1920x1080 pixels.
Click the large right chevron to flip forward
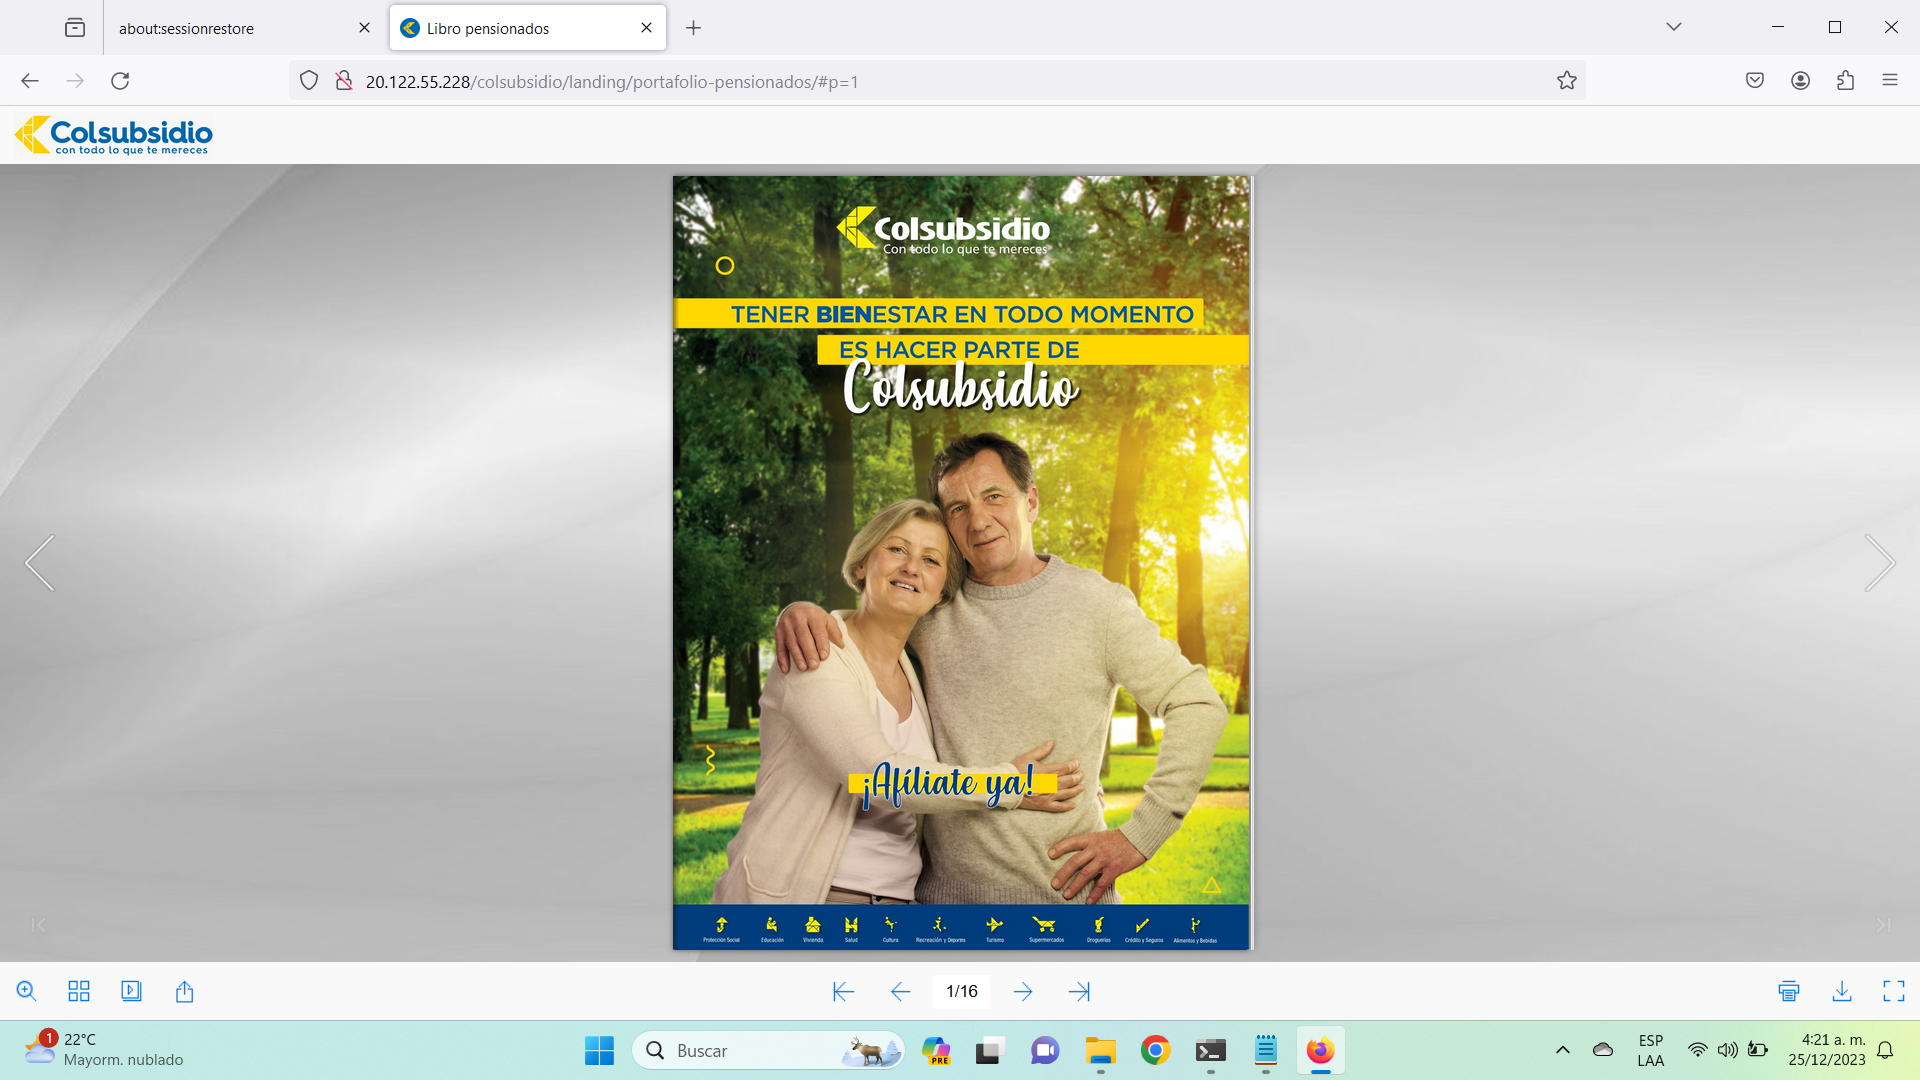click(x=1880, y=563)
